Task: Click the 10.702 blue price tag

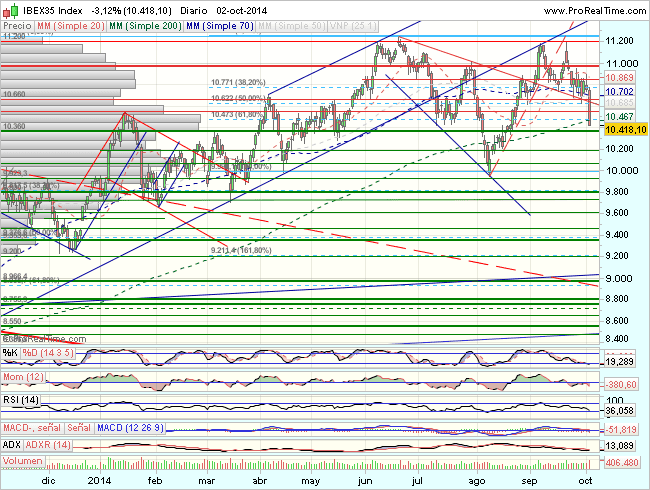Action: point(619,92)
